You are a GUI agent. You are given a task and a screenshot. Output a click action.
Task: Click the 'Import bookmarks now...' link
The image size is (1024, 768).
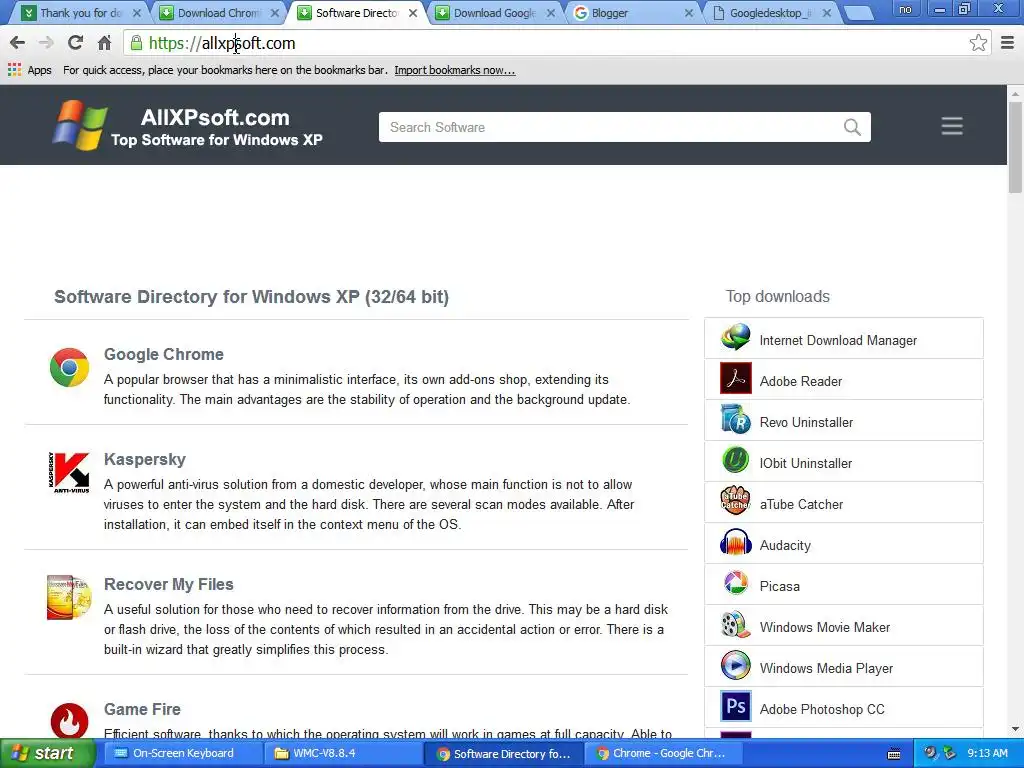pos(455,70)
